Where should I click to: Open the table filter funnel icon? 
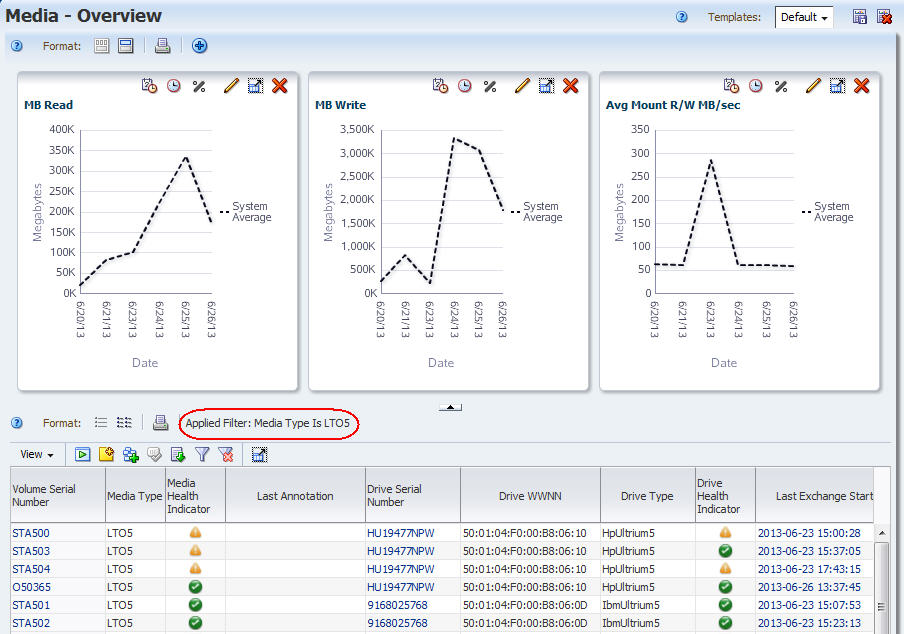202,455
